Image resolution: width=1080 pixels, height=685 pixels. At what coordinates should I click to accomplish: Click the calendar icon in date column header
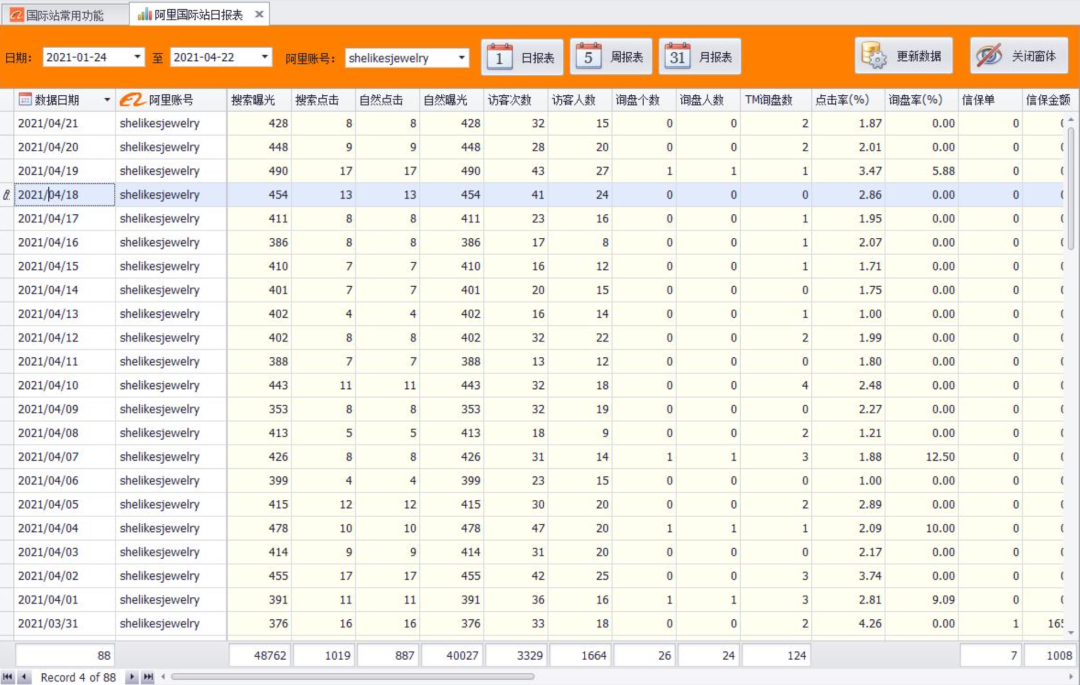pyautogui.click(x=25, y=100)
